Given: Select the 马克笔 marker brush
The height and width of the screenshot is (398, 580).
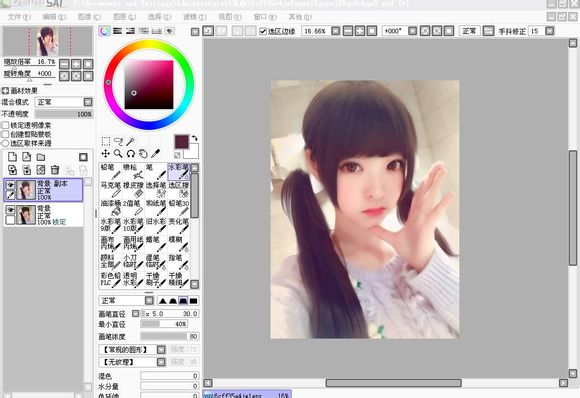Looking at the screenshot, I should coord(111,189).
